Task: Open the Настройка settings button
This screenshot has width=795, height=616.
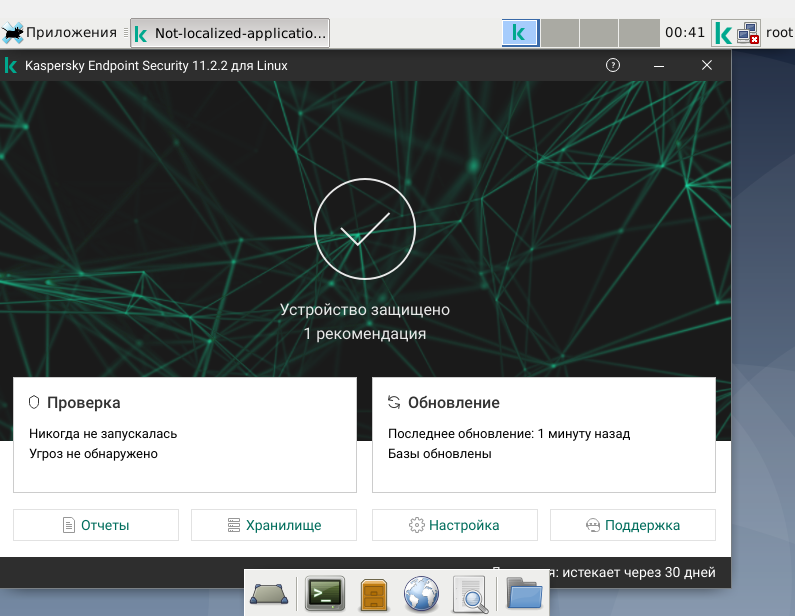Action: coord(455,525)
